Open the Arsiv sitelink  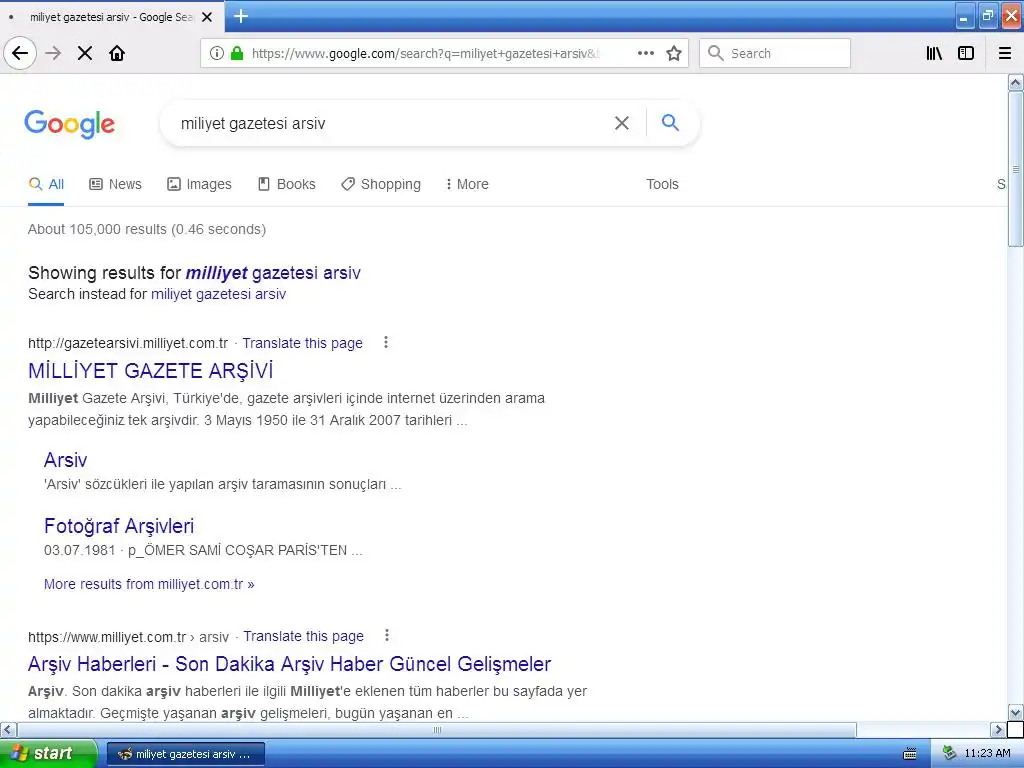coord(65,460)
